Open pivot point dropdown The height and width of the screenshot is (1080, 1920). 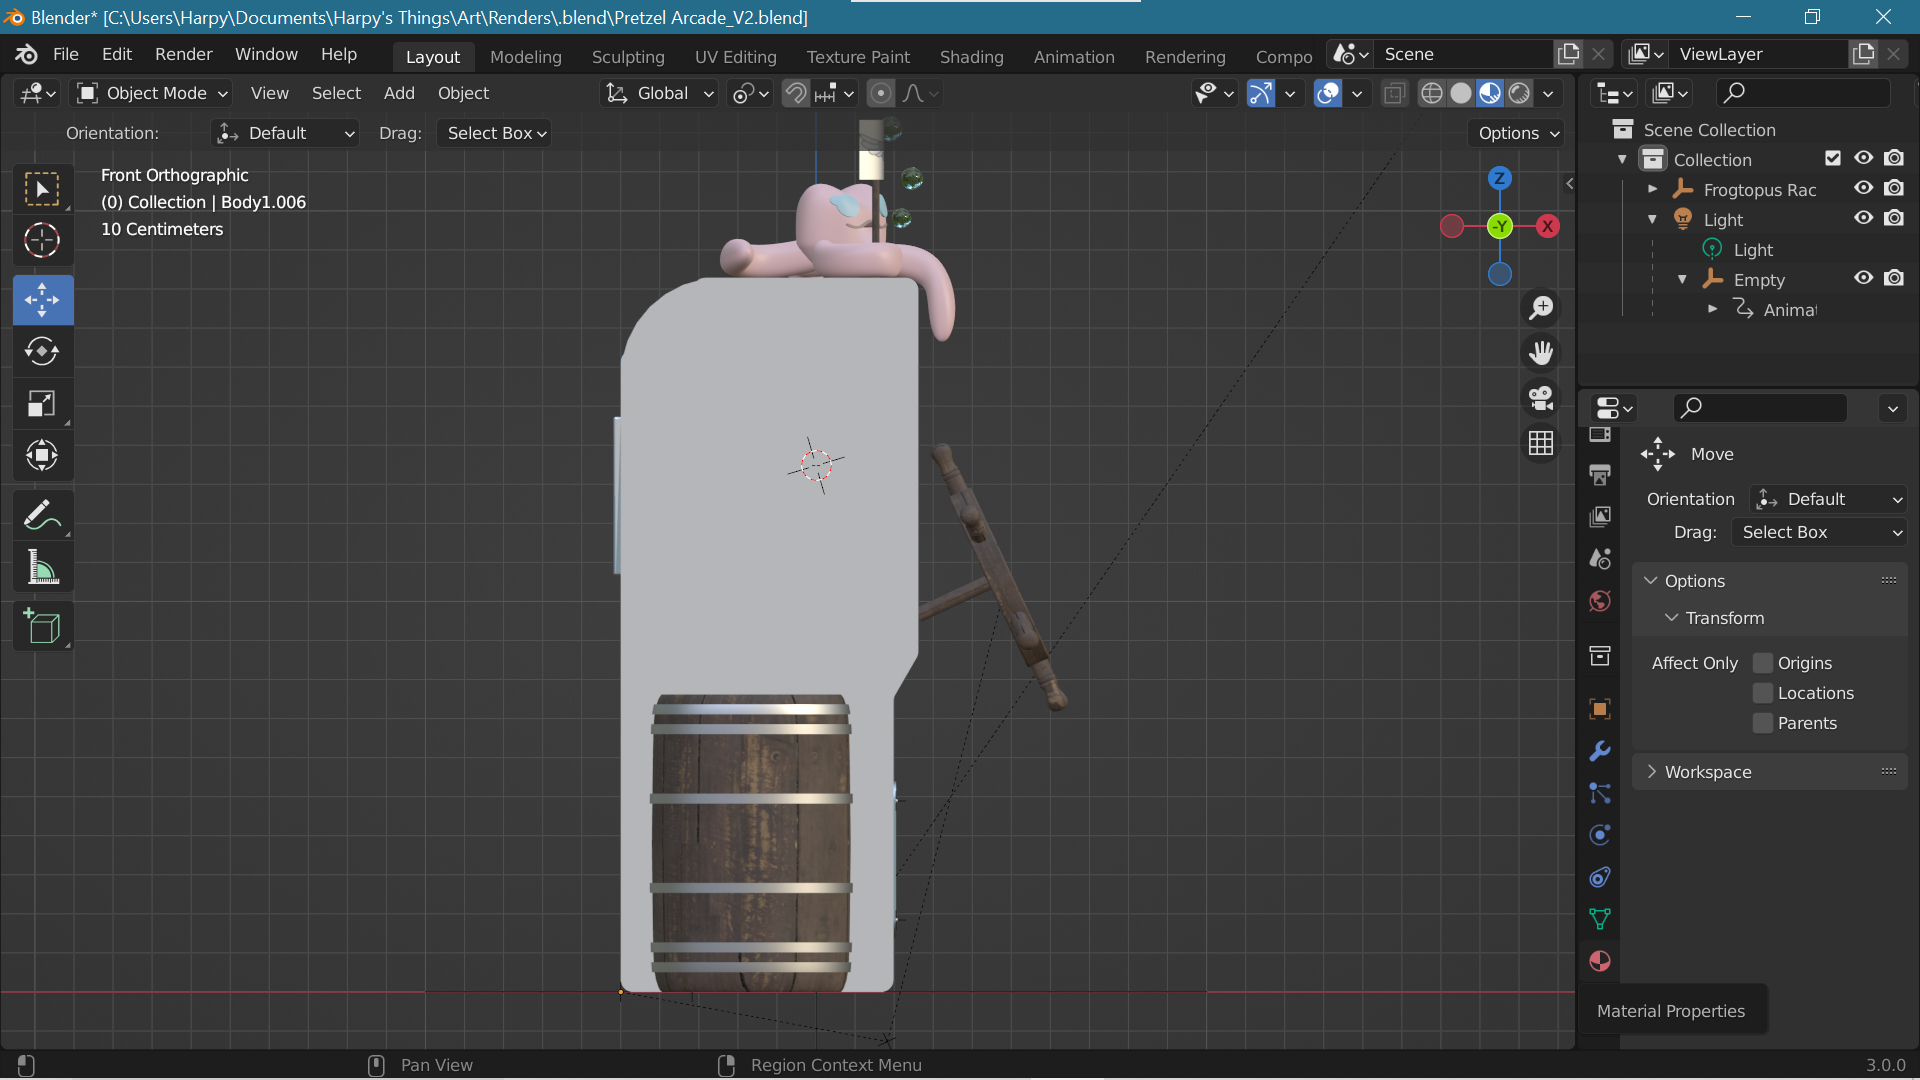click(x=751, y=93)
